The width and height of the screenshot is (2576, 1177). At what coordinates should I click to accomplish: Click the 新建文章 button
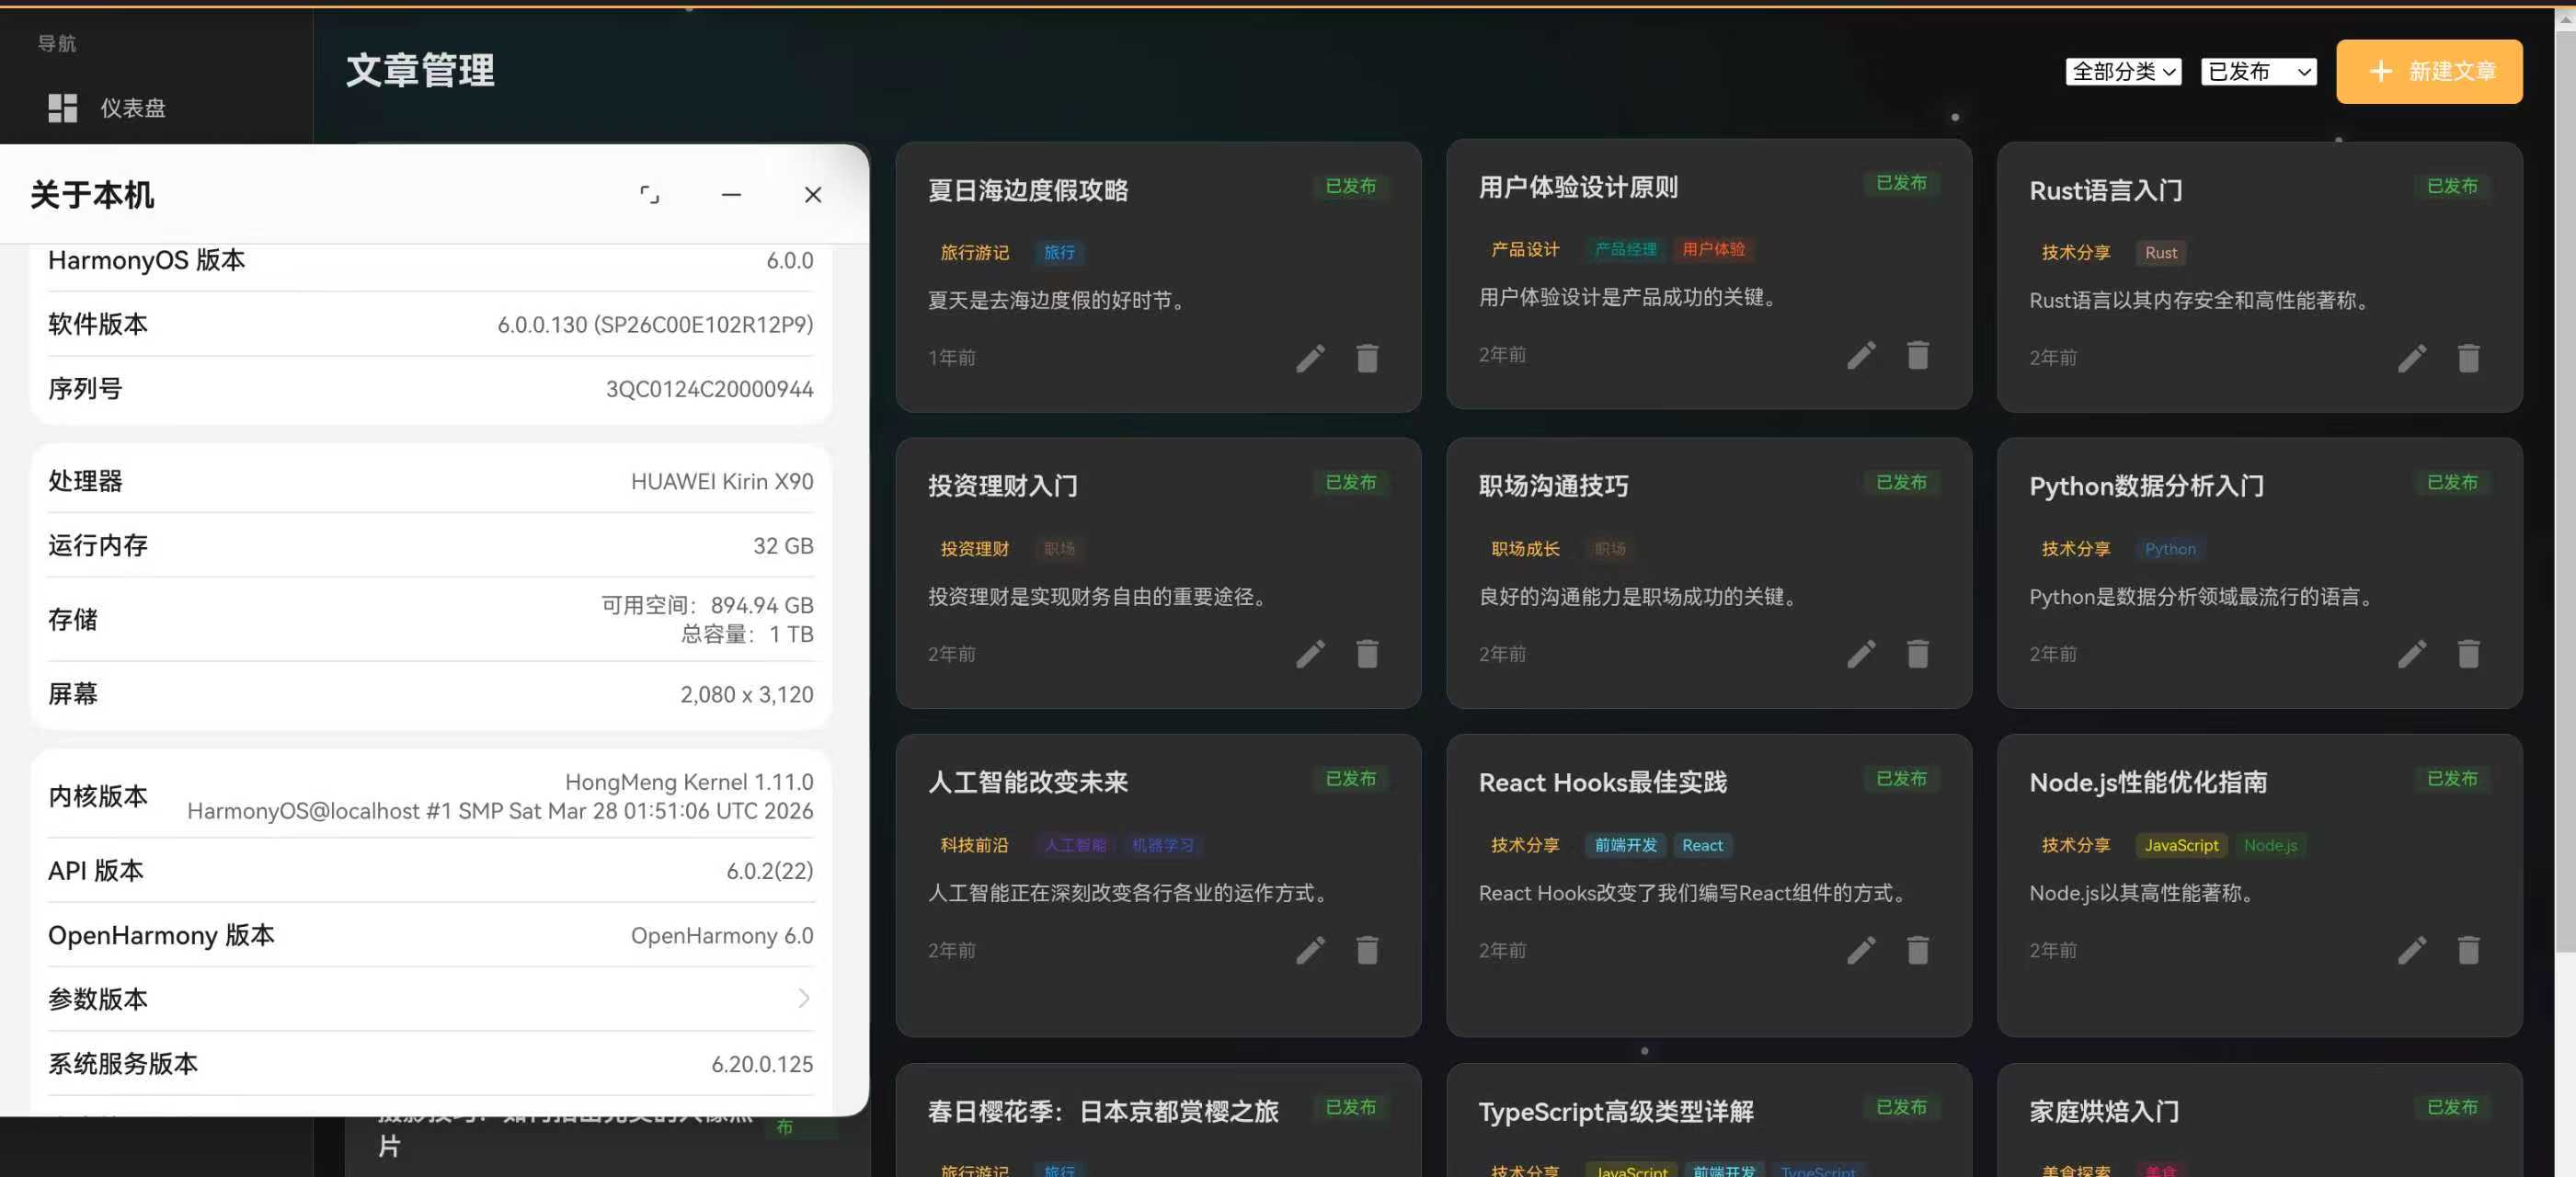point(2429,72)
